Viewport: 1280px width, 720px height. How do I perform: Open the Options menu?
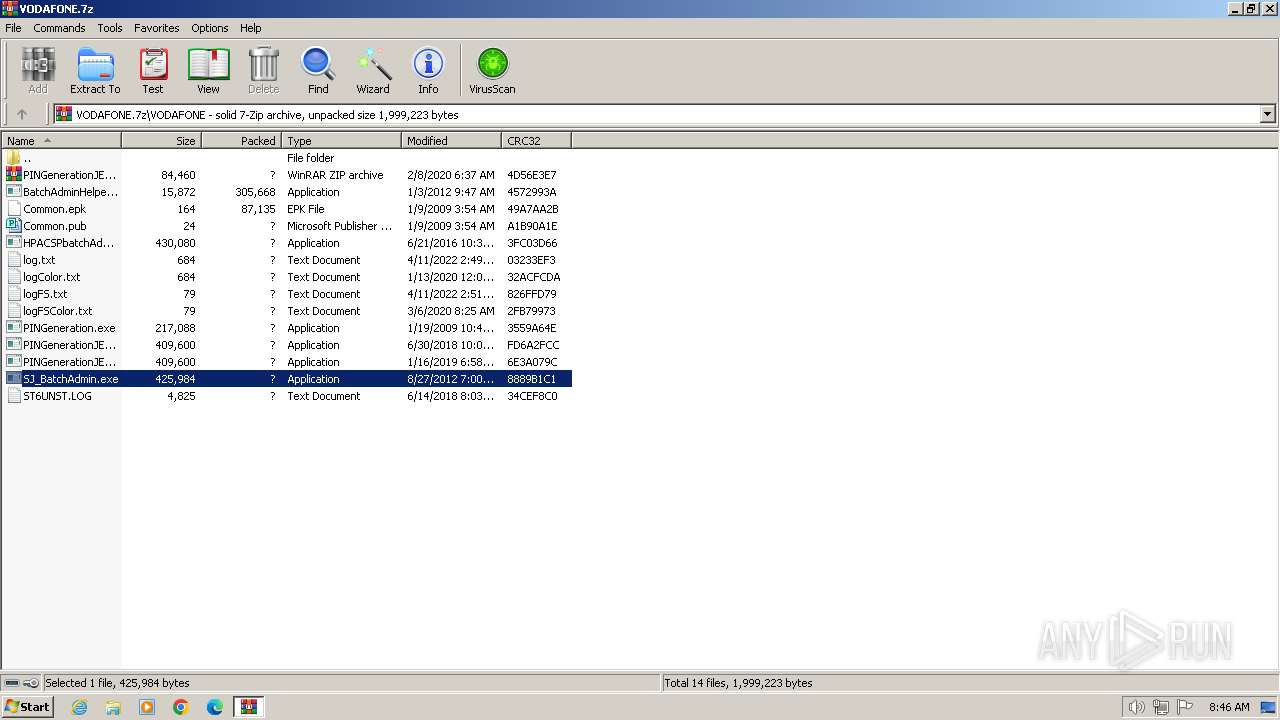[210, 28]
